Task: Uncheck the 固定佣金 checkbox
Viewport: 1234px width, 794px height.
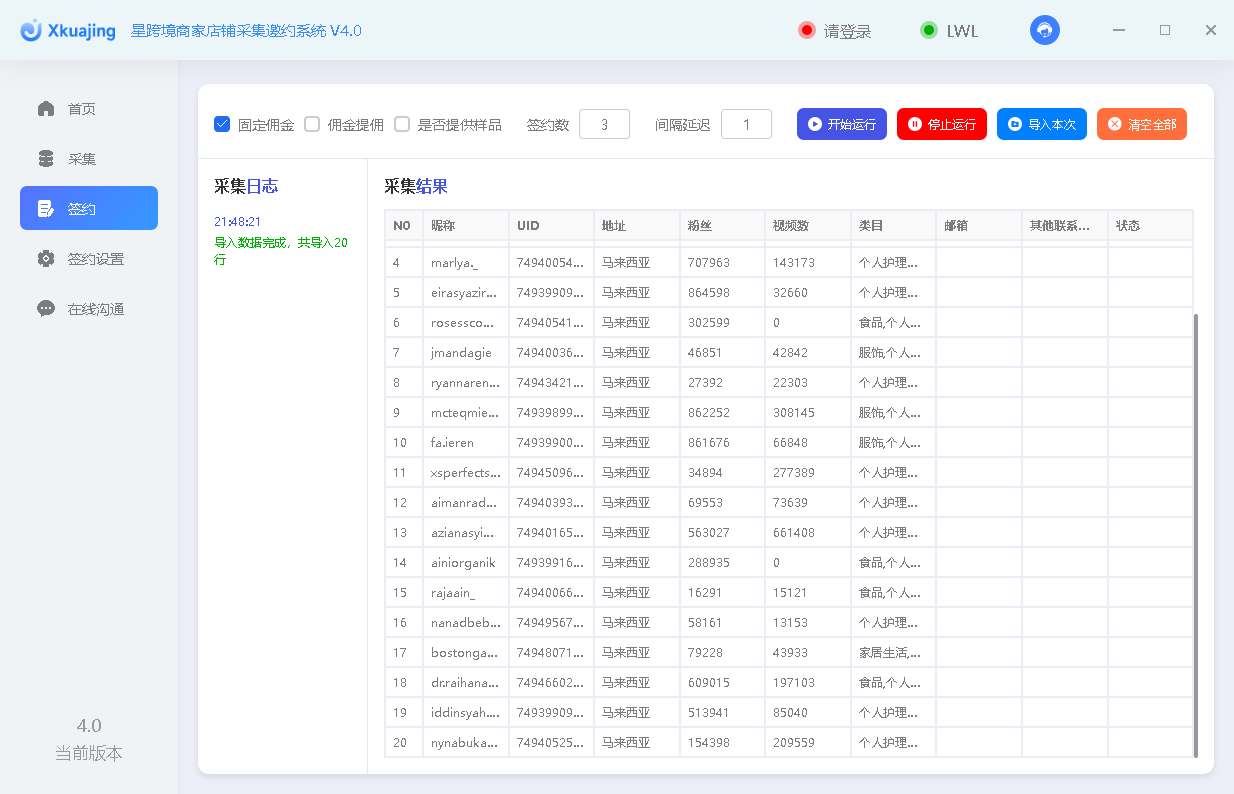Action: click(x=222, y=125)
